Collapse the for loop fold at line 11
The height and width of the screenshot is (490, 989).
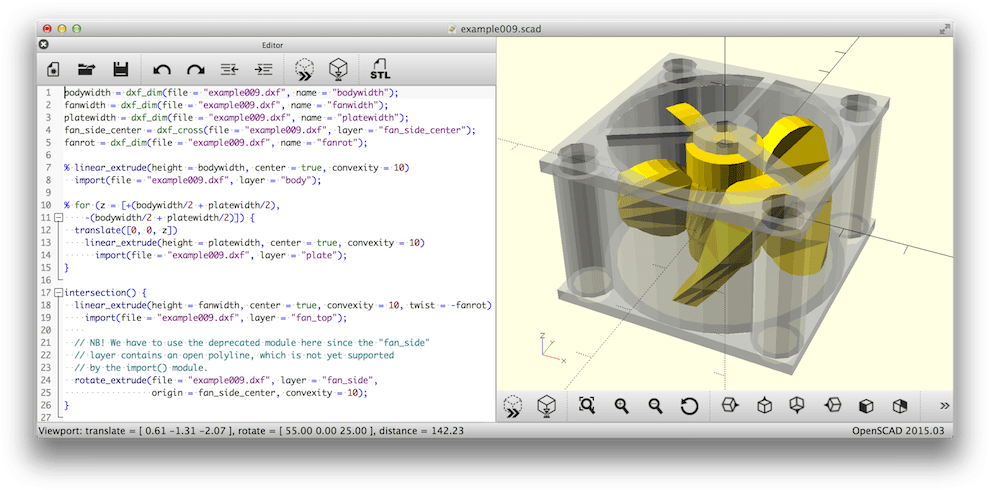[59, 217]
